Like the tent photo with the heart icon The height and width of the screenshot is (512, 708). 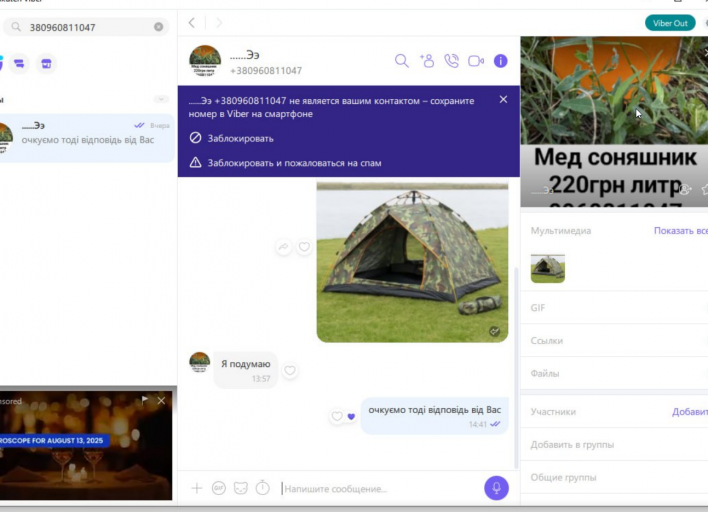304,247
